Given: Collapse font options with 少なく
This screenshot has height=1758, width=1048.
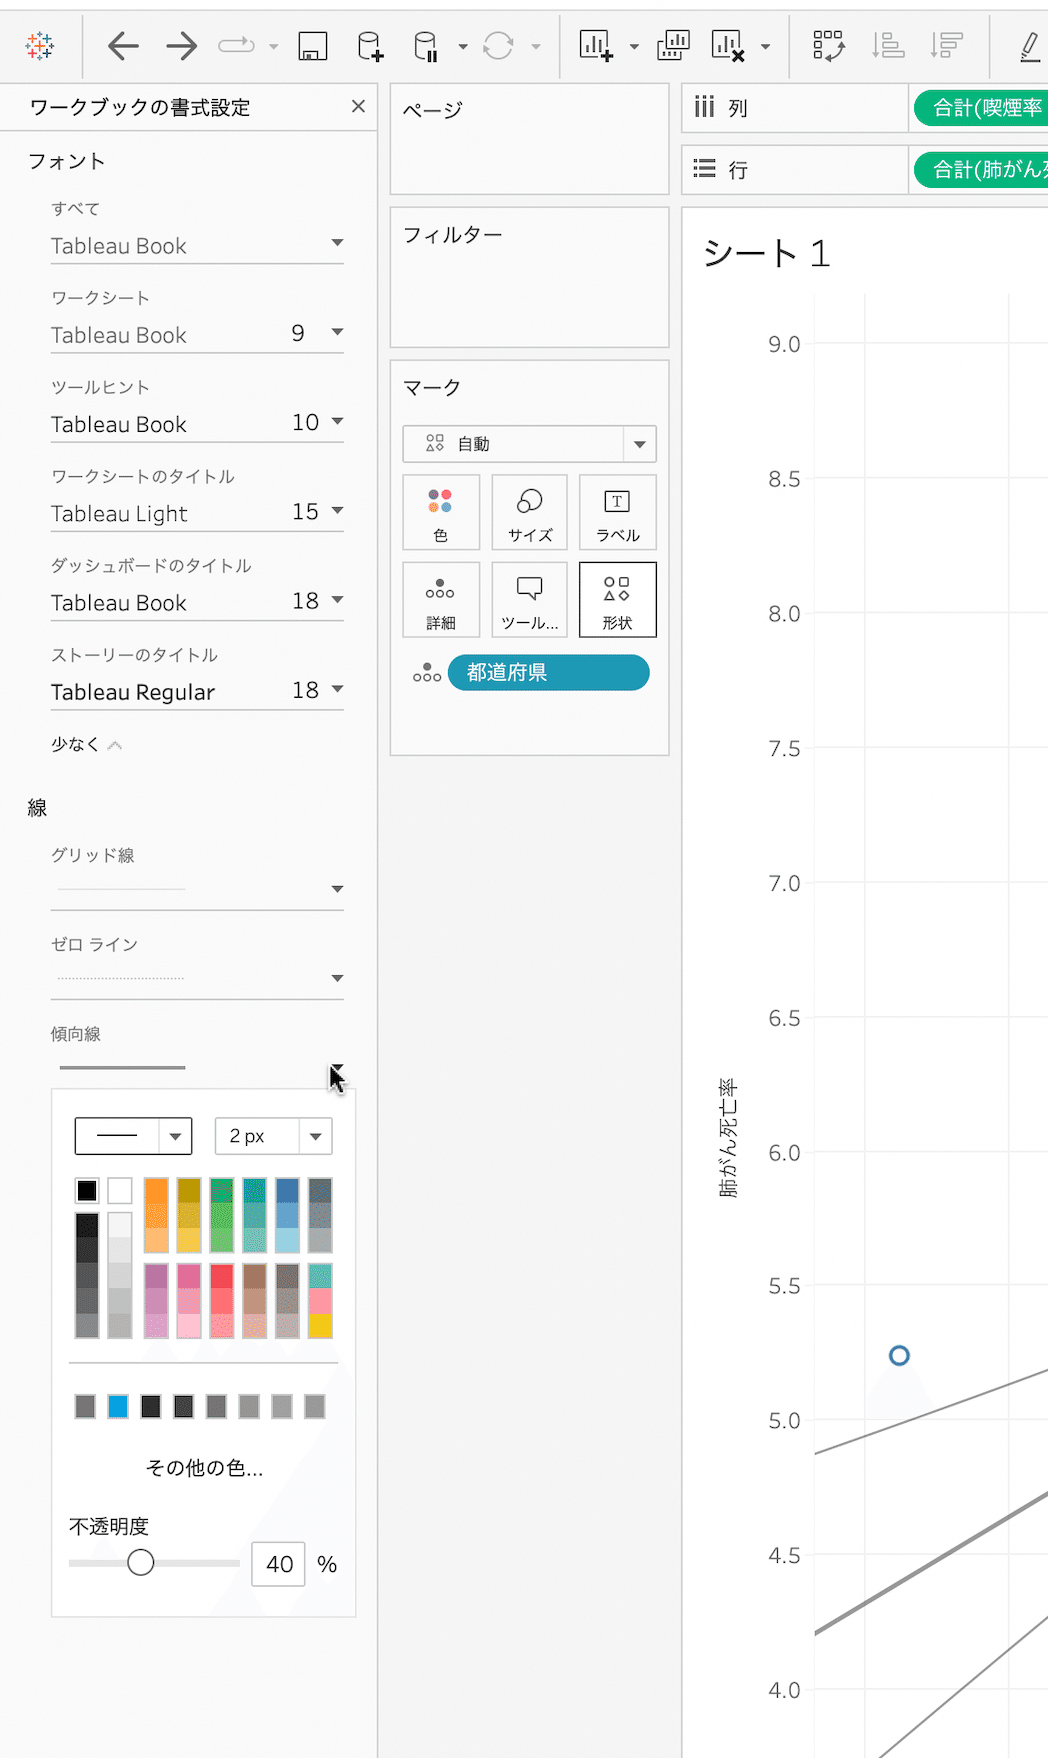Looking at the screenshot, I should [x=86, y=744].
